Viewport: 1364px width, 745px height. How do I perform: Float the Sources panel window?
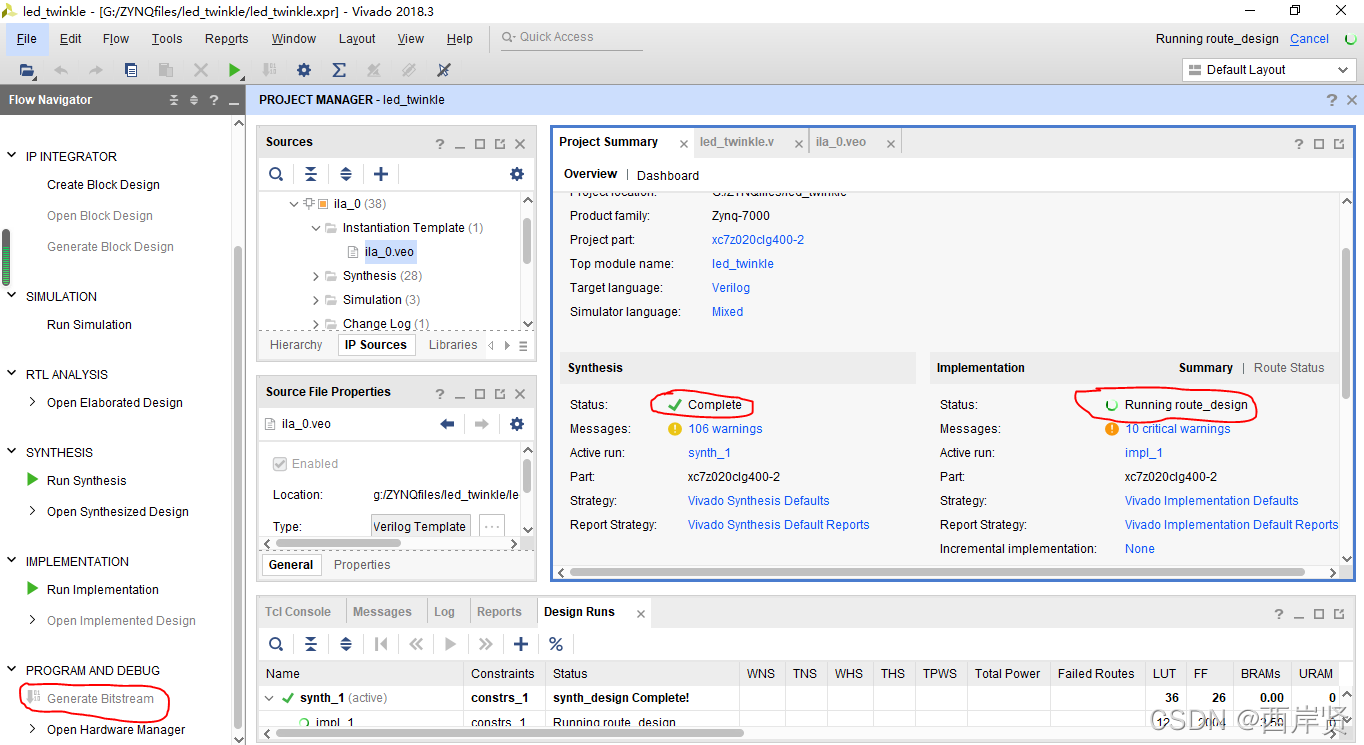point(500,144)
